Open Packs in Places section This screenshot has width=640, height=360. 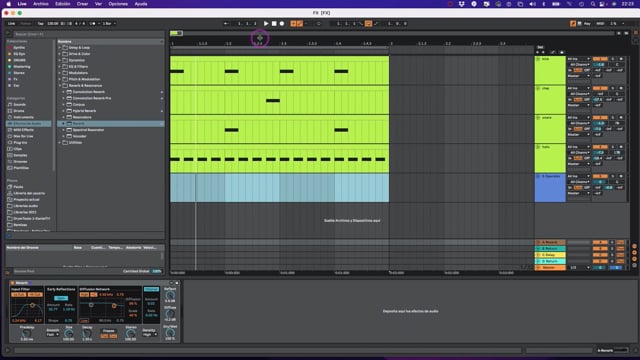tap(18, 187)
